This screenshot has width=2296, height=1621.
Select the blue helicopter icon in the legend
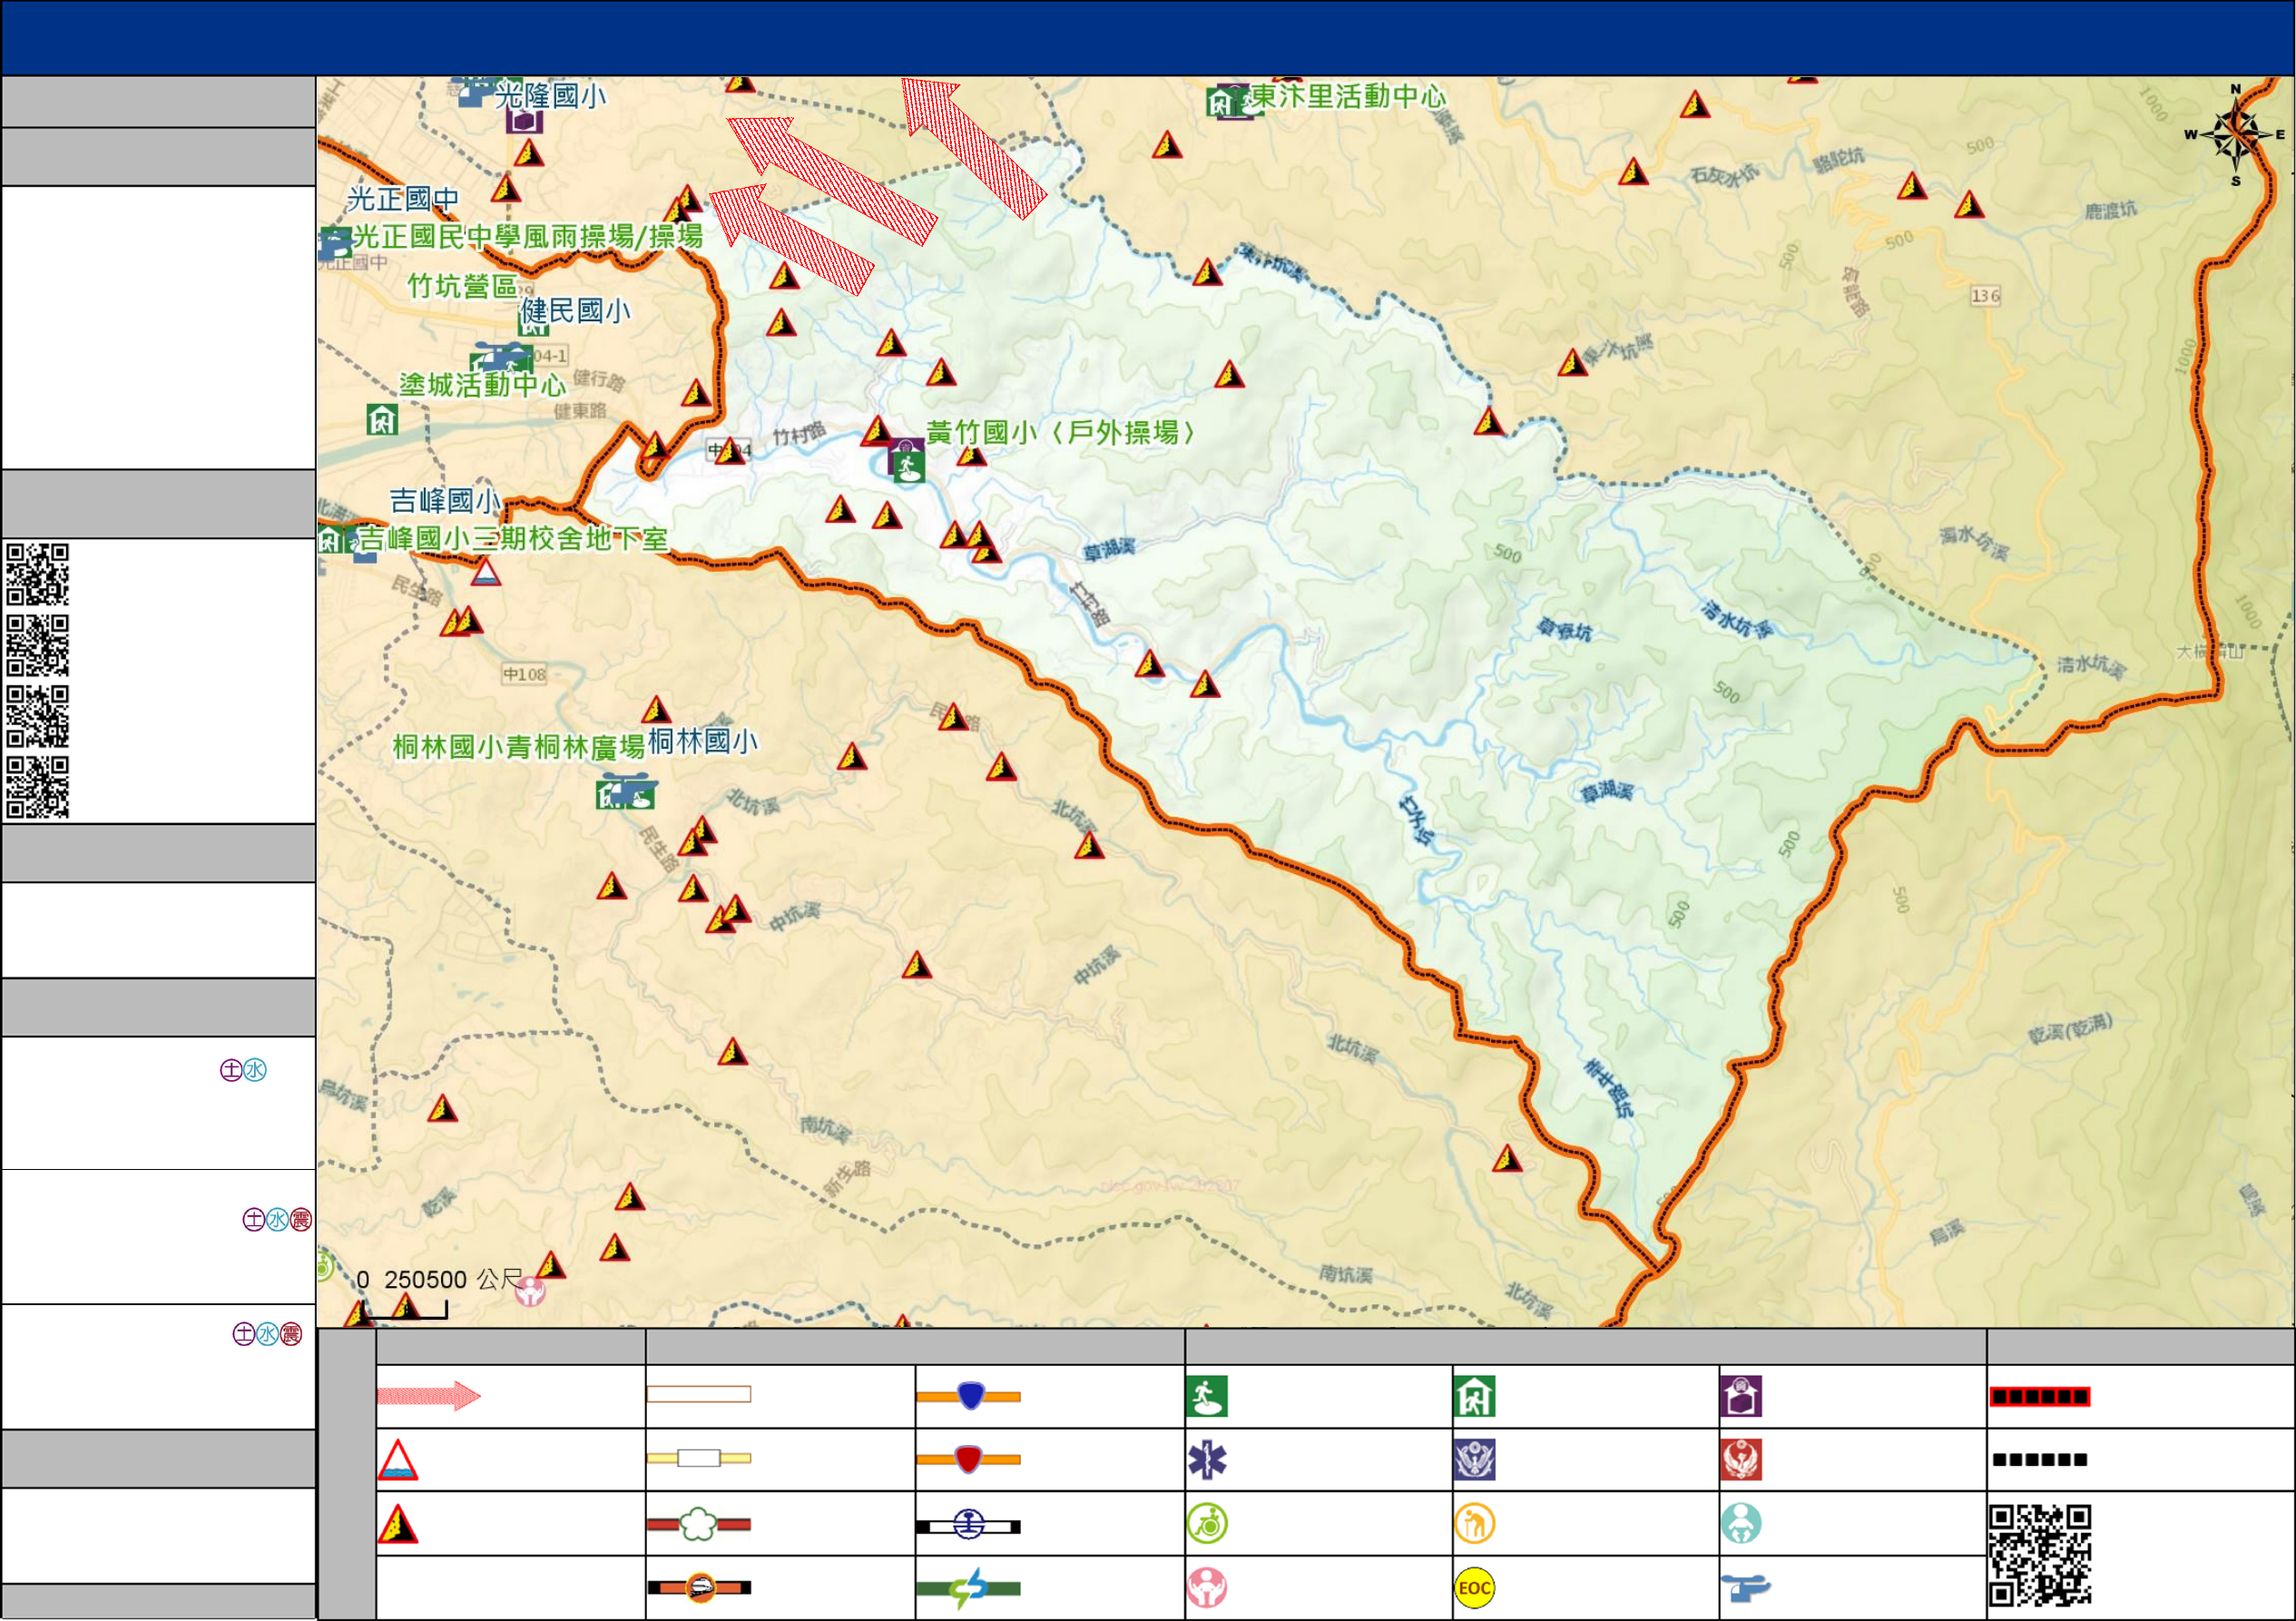(1745, 1587)
